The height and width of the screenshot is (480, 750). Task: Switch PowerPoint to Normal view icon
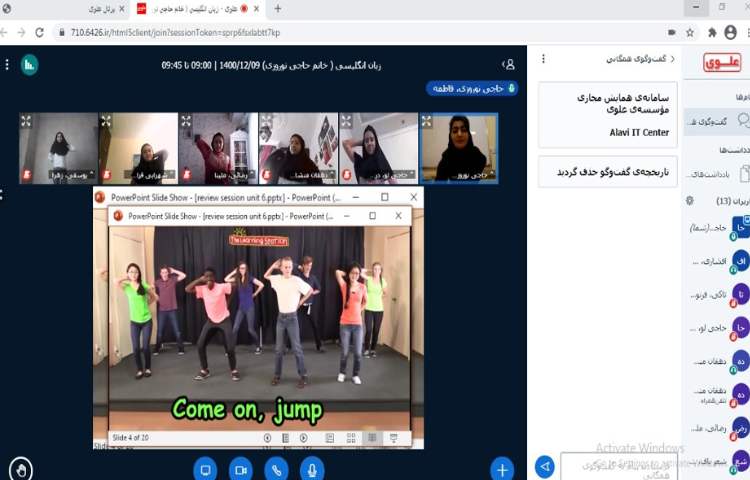[330, 437]
